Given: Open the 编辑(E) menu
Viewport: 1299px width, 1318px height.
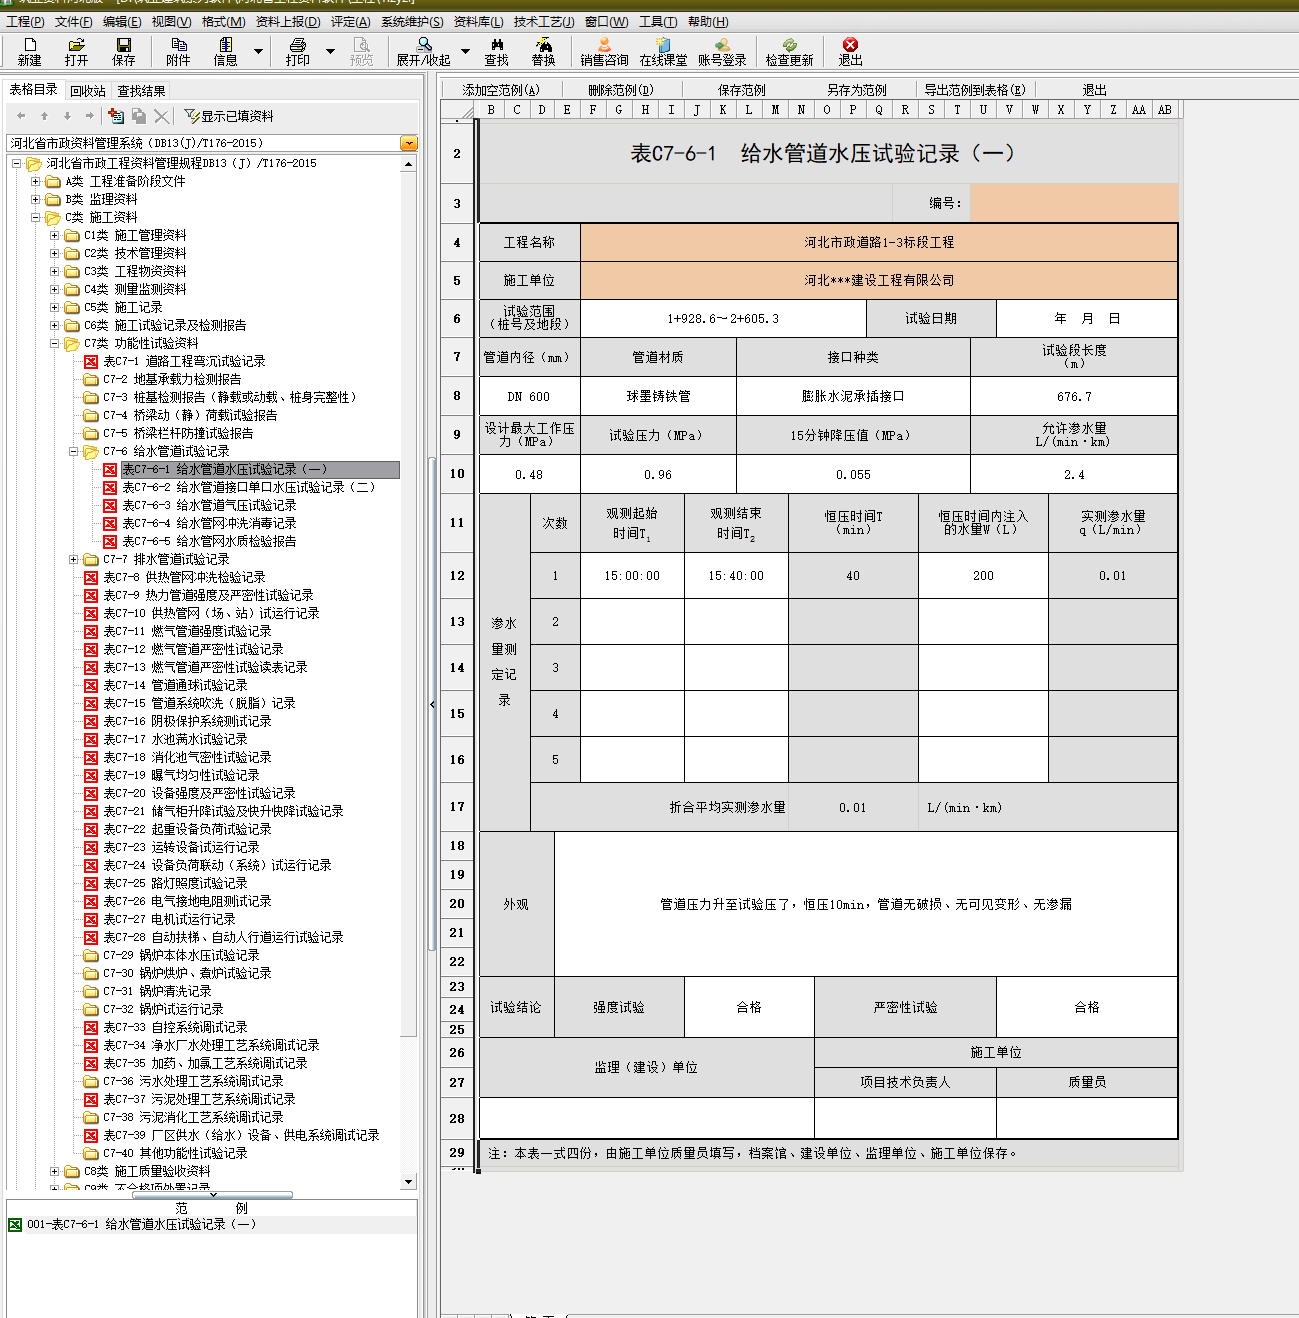Looking at the screenshot, I should click(122, 21).
